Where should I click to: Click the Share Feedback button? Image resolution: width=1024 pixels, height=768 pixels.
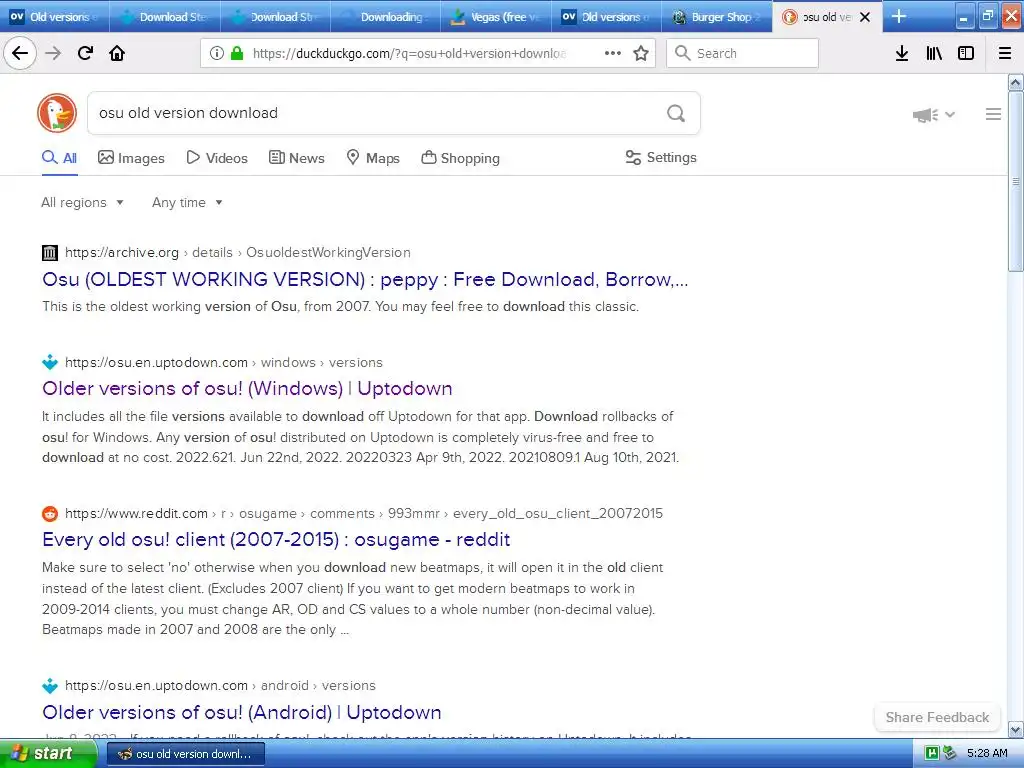(937, 717)
